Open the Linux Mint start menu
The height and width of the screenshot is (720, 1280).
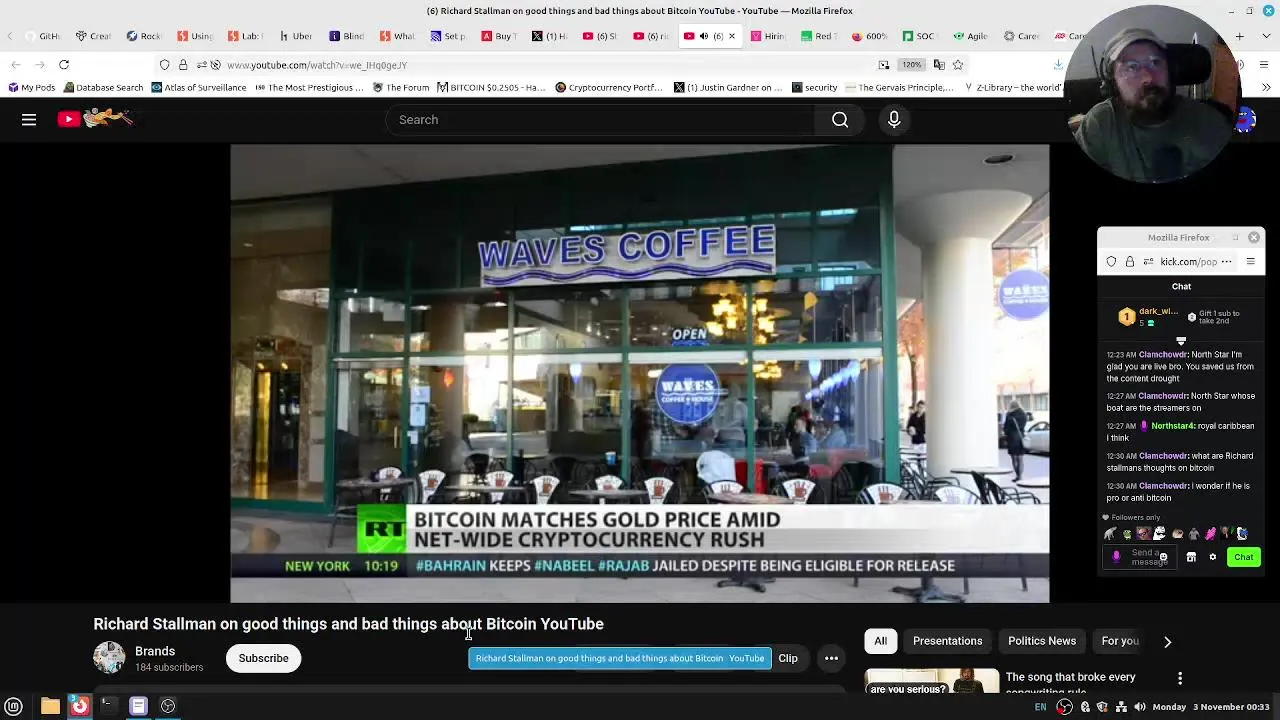(x=13, y=706)
